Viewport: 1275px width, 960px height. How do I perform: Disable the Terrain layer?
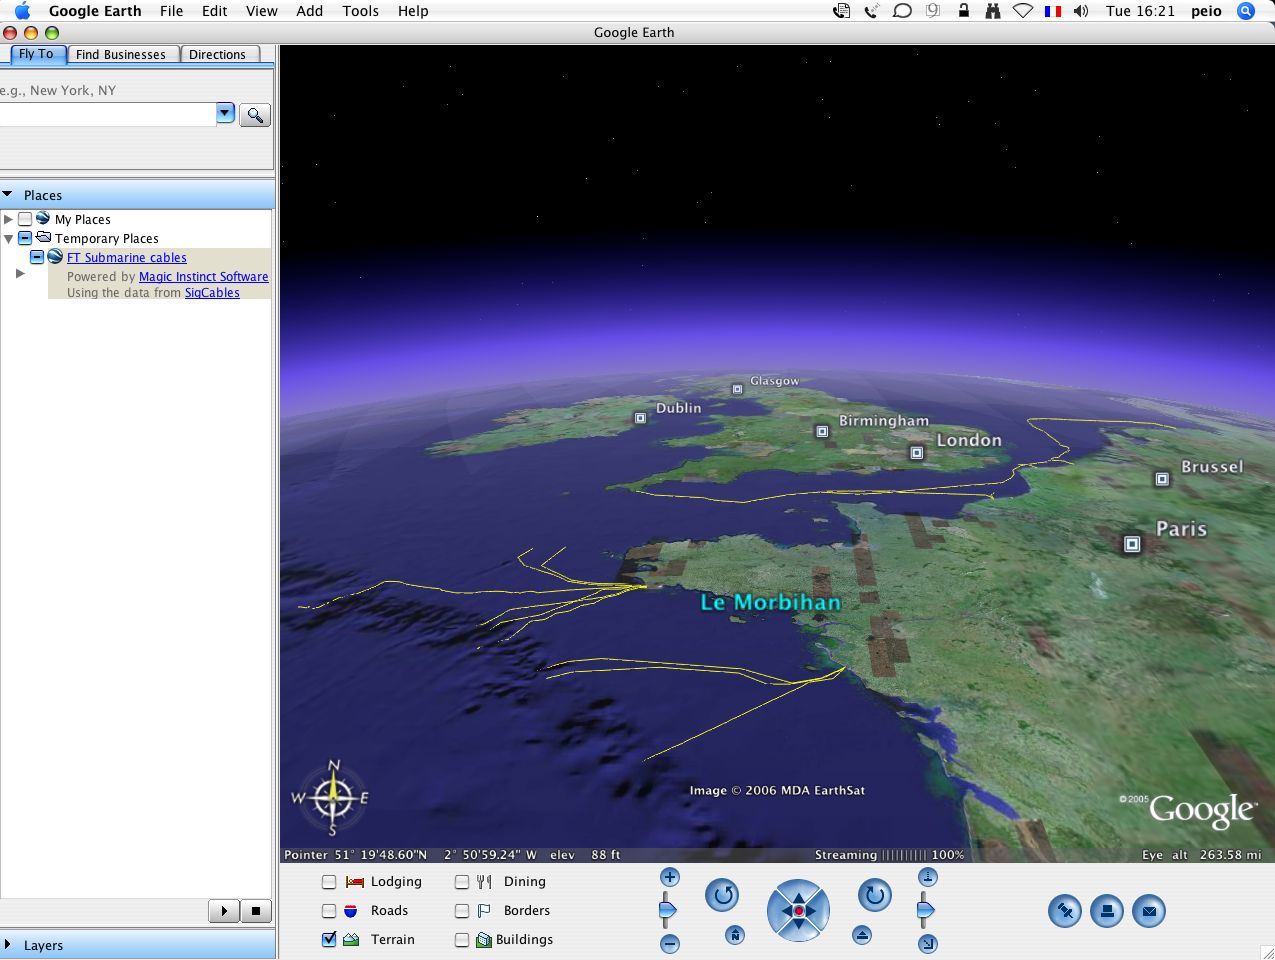tap(328, 939)
